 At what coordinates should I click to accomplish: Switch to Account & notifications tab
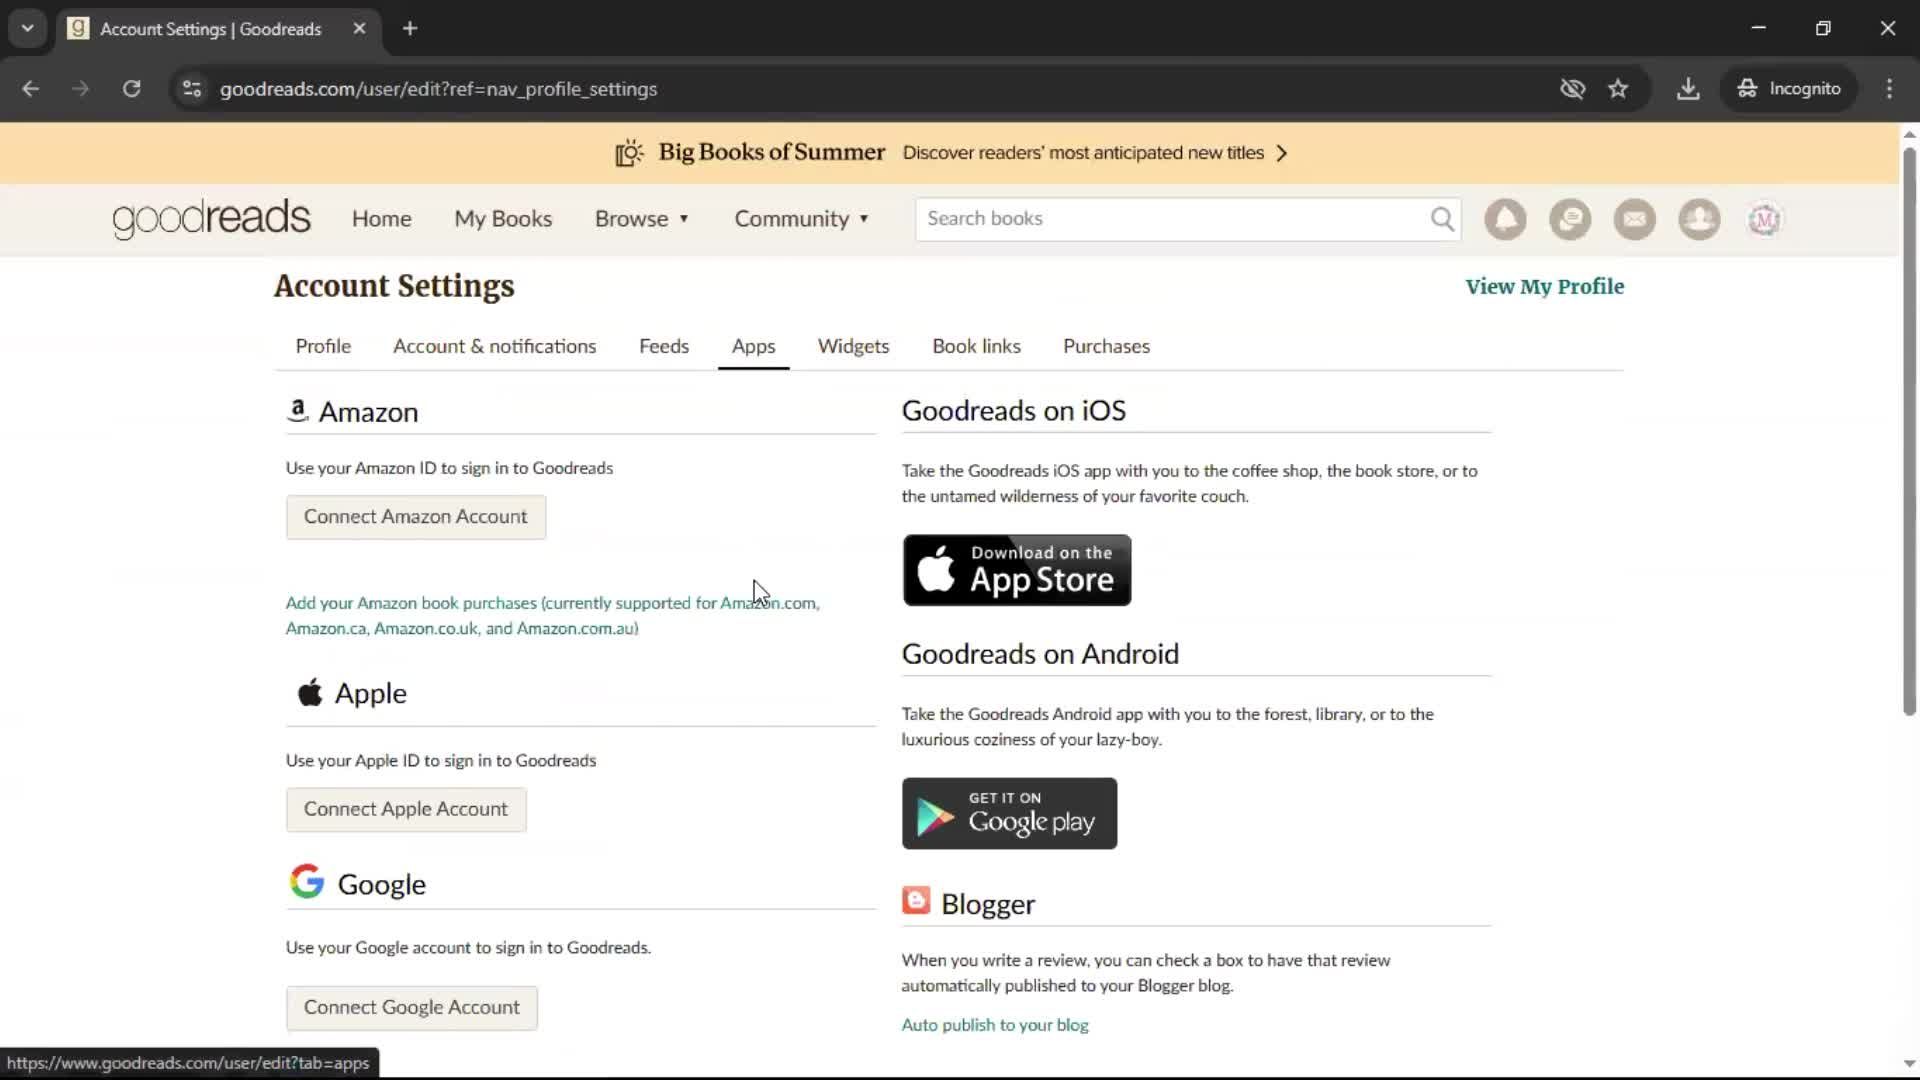pyautogui.click(x=494, y=346)
